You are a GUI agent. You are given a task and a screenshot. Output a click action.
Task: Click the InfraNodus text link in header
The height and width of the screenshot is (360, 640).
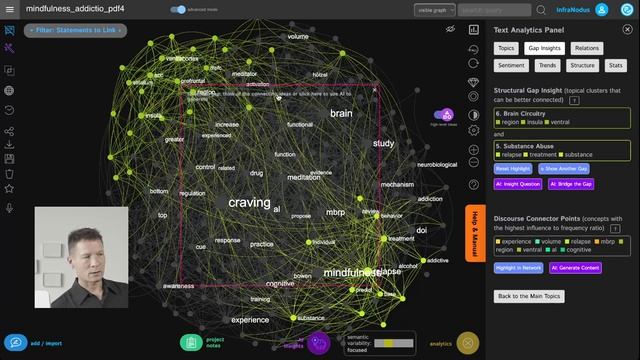(573, 10)
